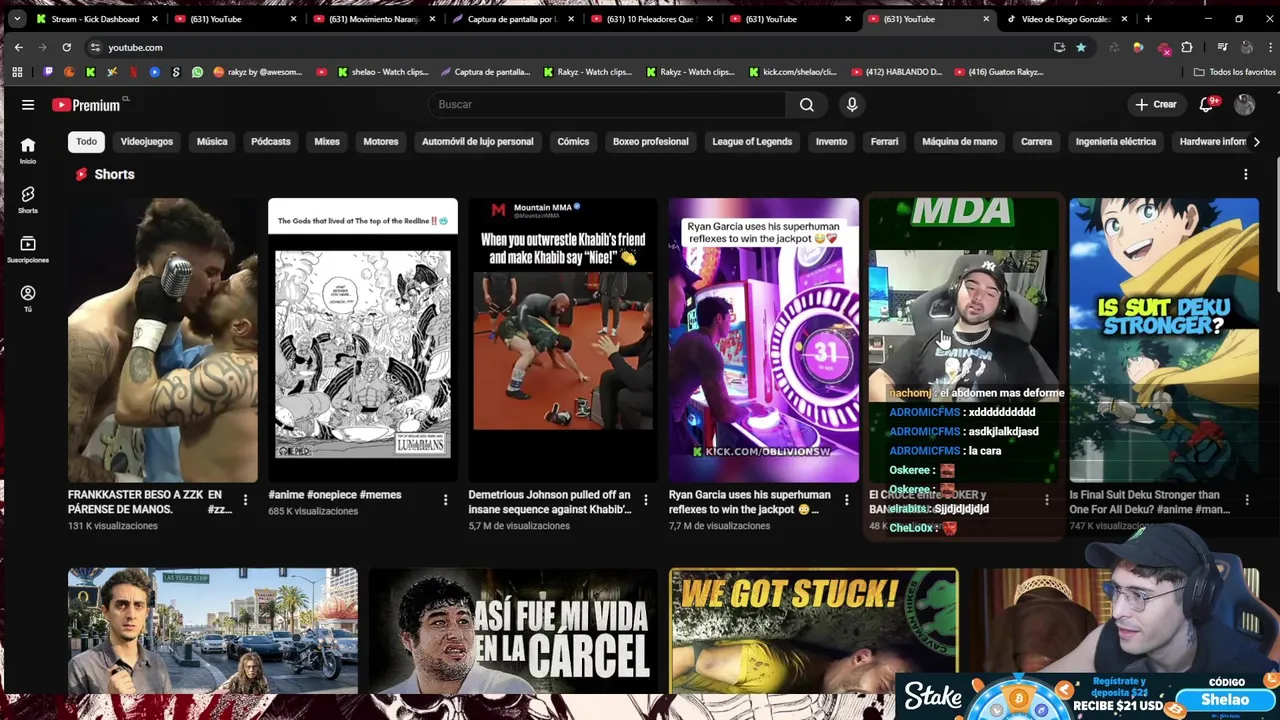
Task: Select the Motores chip
Action: pyautogui.click(x=381, y=141)
